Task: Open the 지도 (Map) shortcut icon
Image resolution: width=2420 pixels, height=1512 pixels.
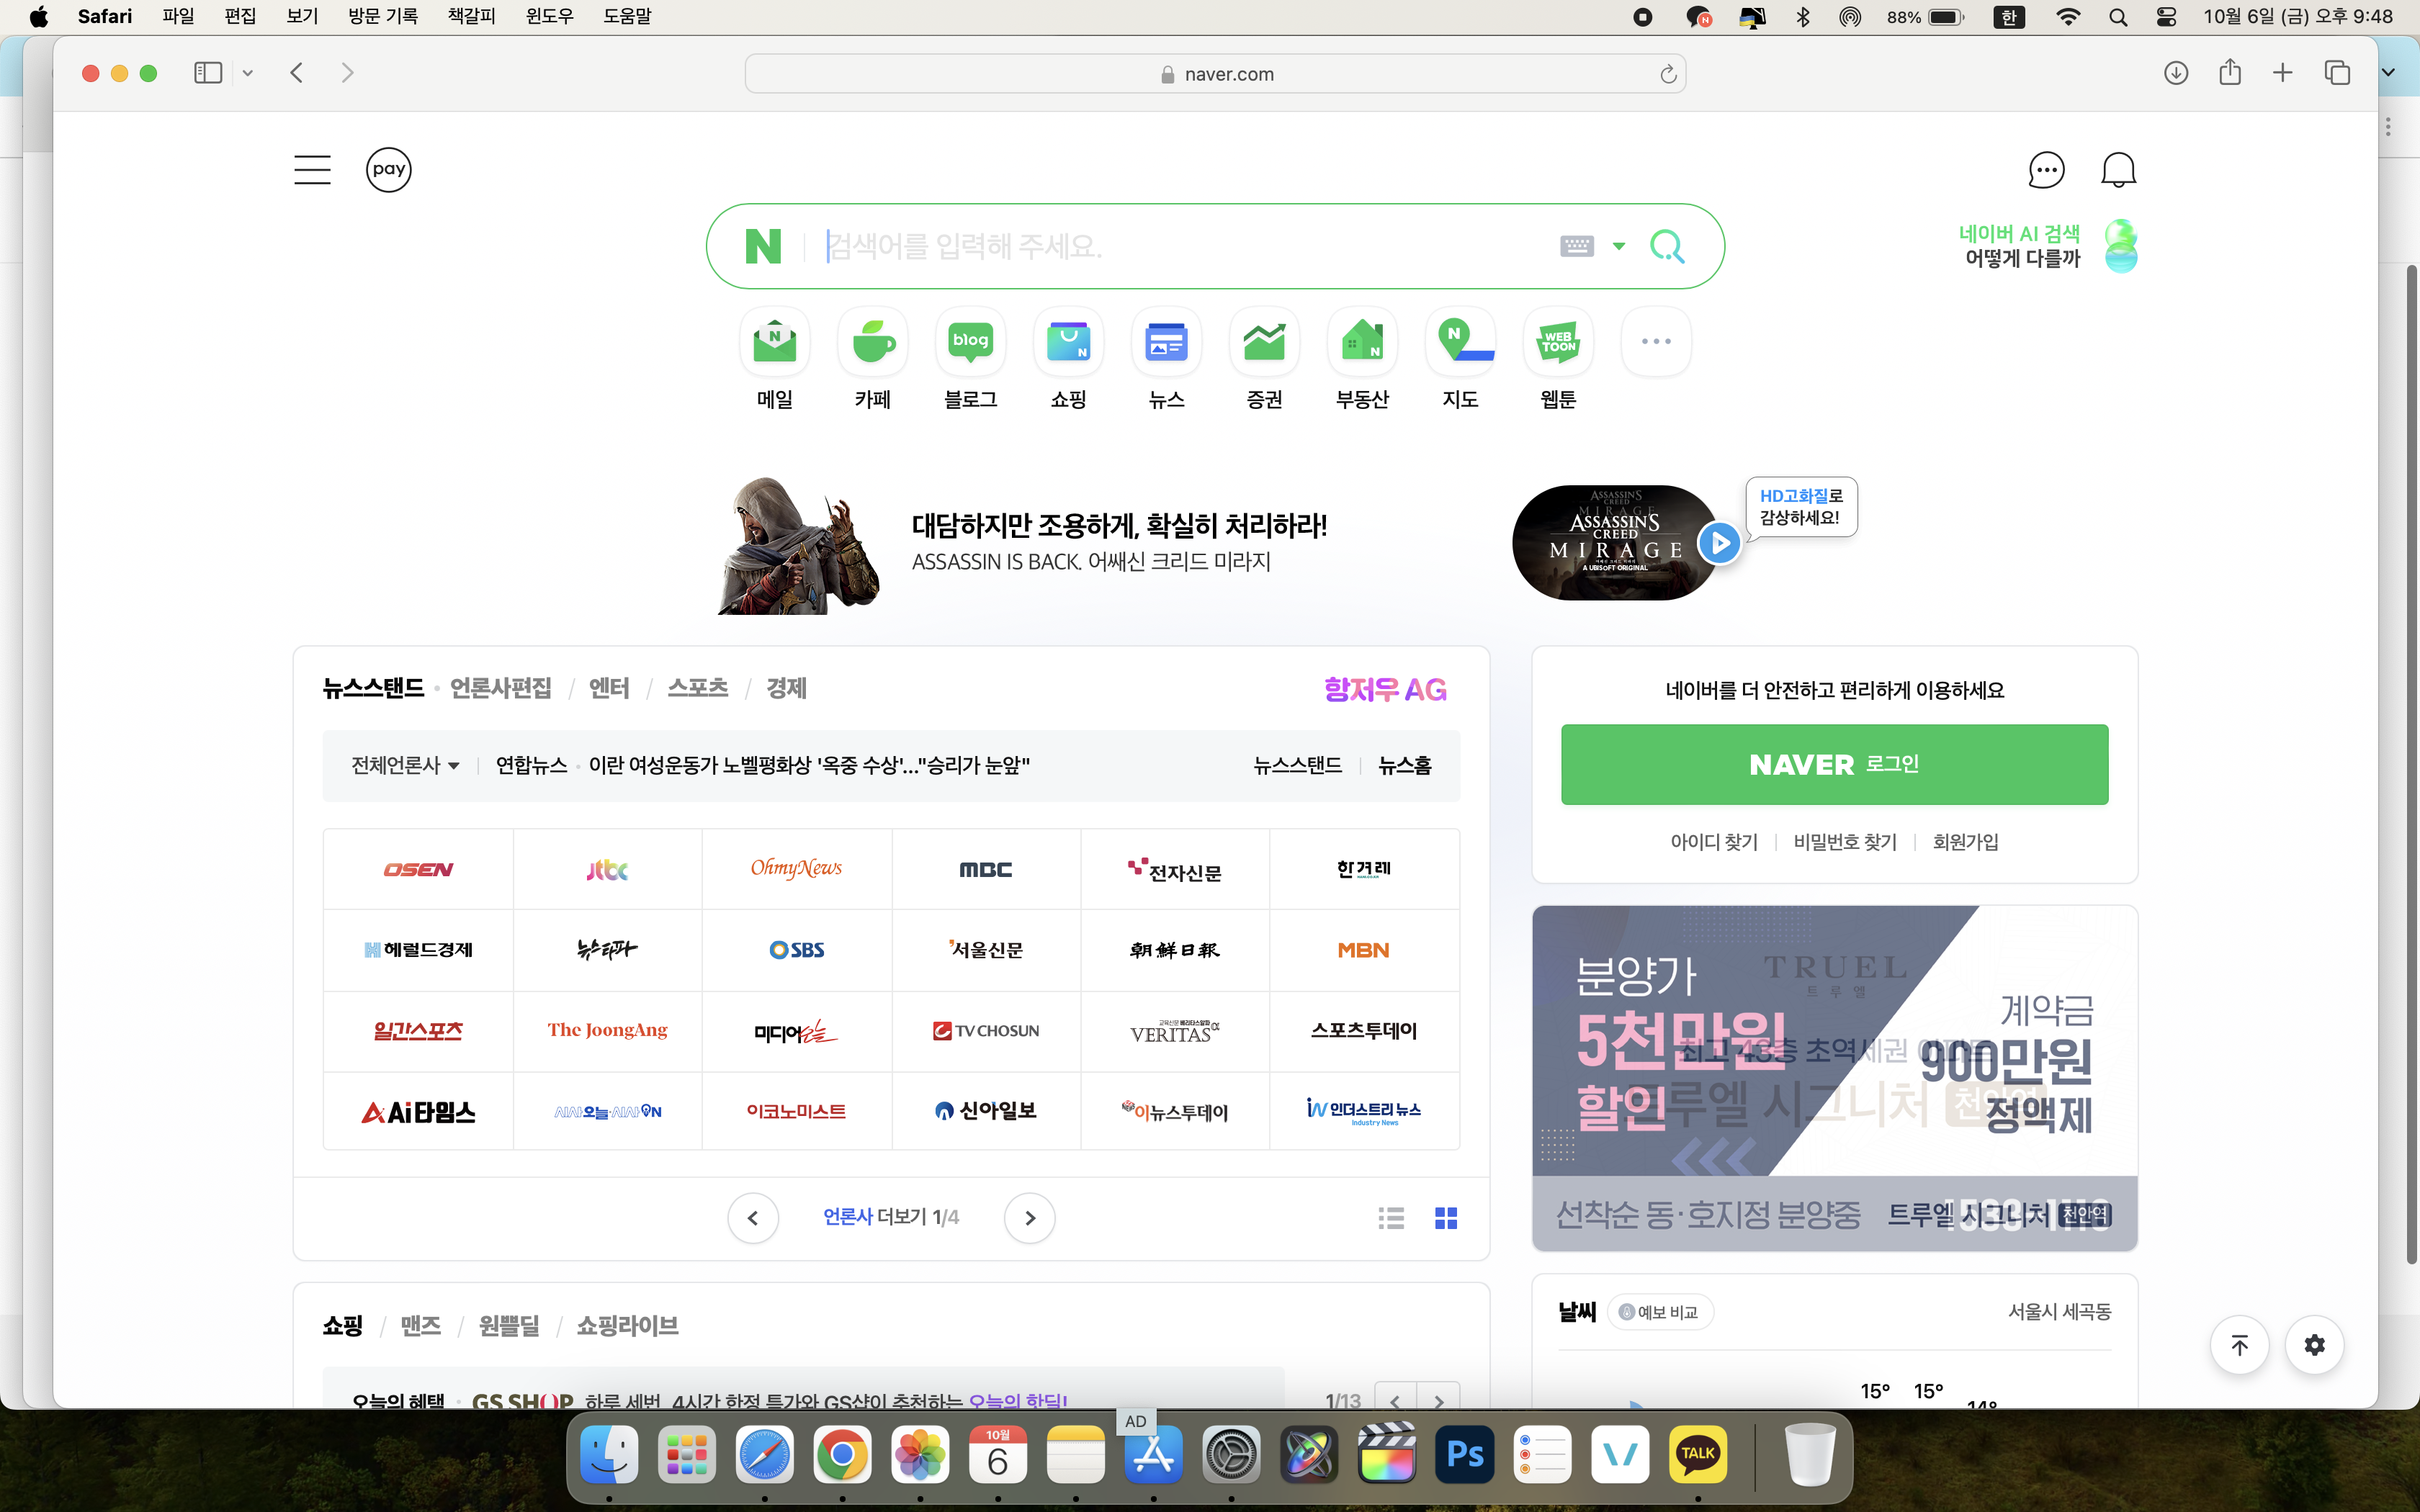Action: pos(1460,342)
